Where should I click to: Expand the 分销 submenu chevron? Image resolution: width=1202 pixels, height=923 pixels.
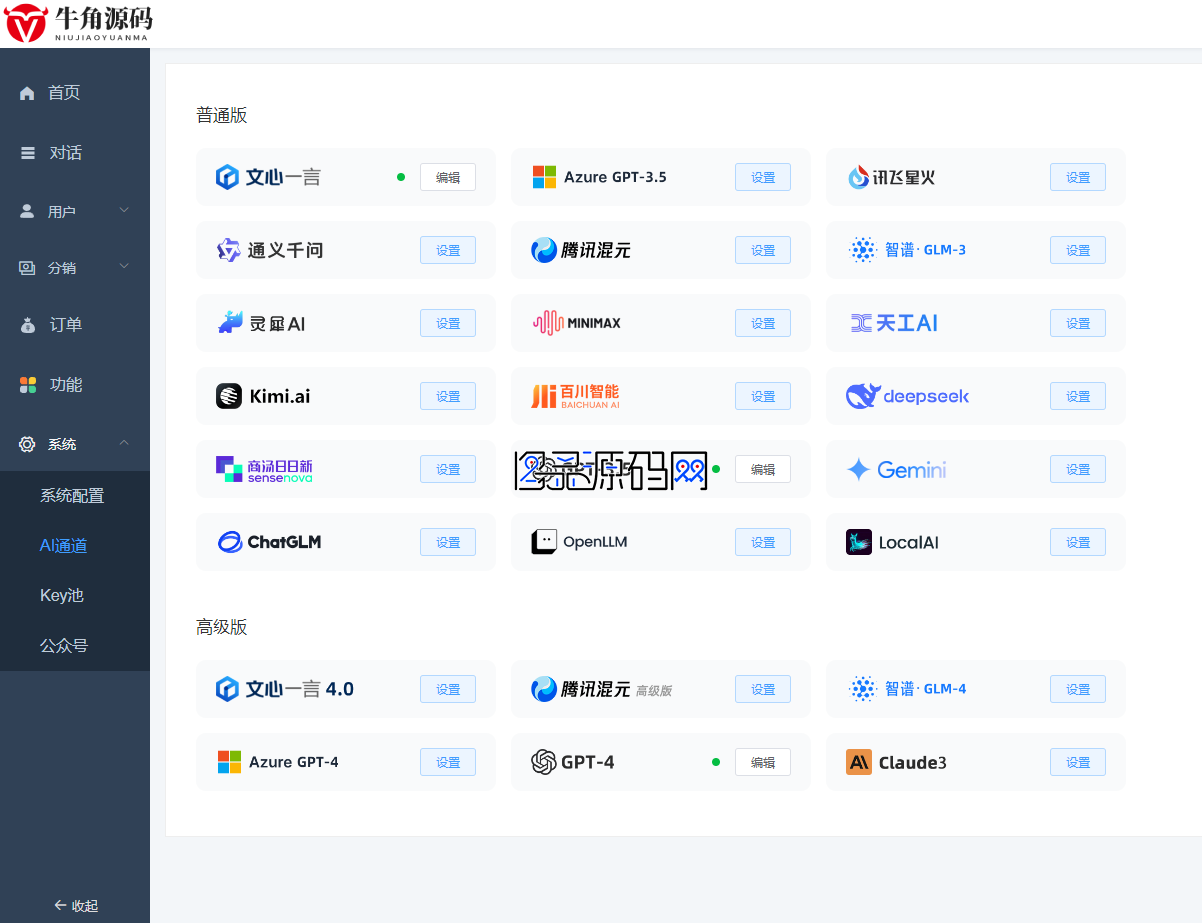(x=124, y=266)
